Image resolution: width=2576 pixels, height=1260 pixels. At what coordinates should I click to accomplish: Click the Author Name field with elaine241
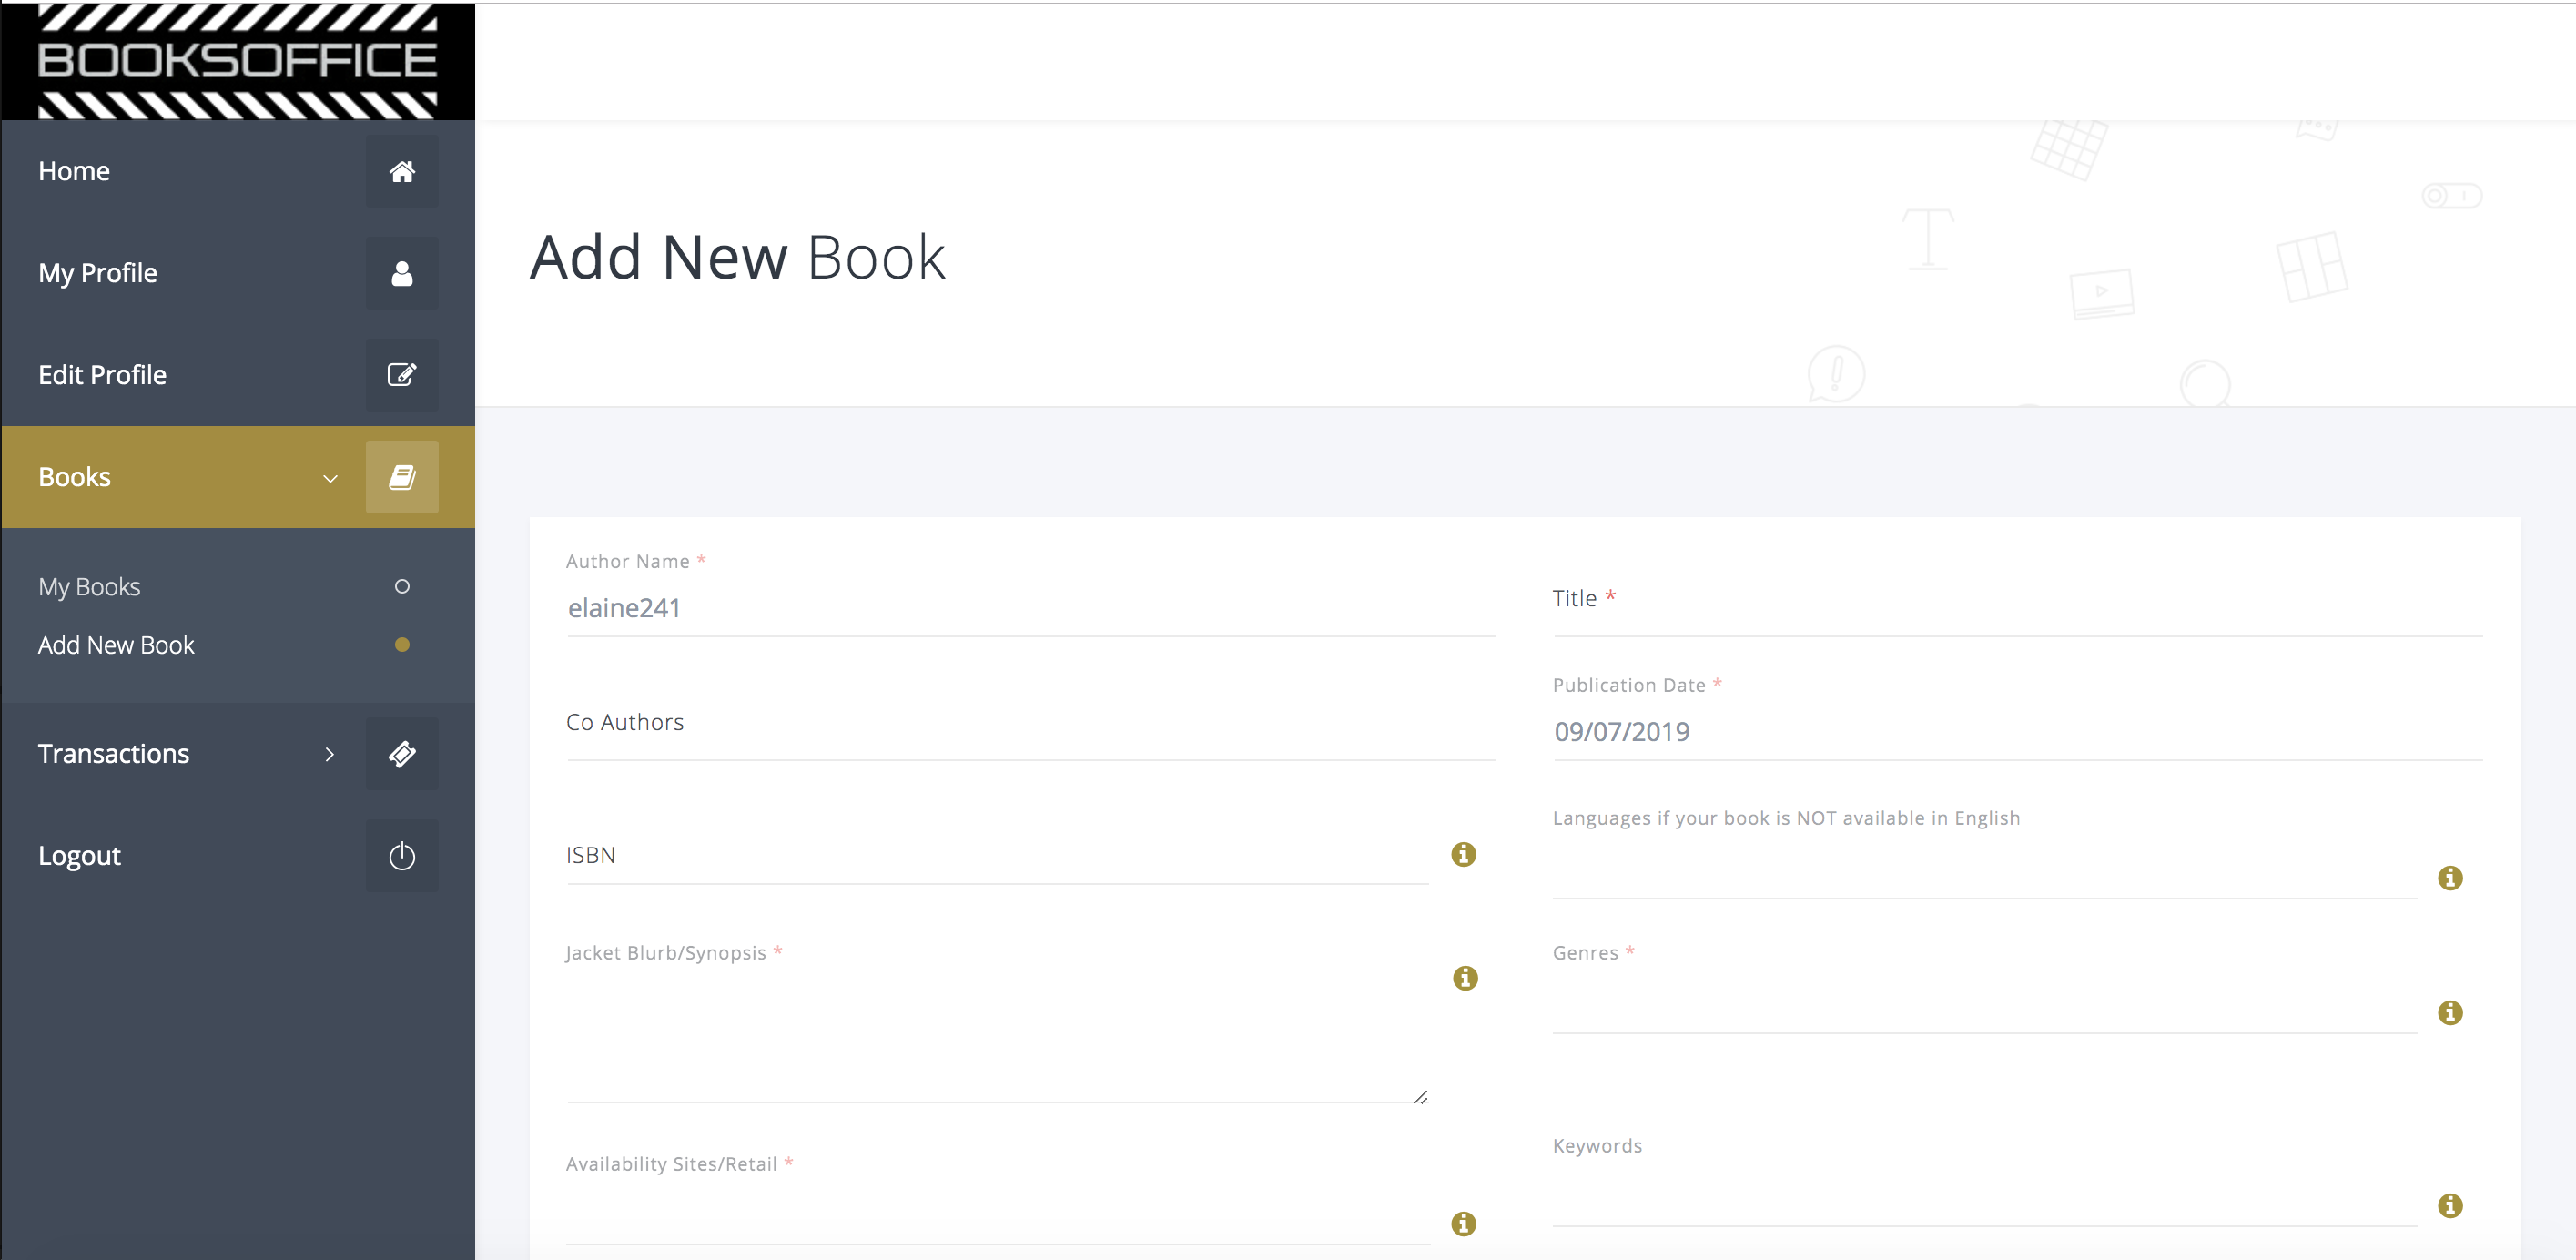1031,608
